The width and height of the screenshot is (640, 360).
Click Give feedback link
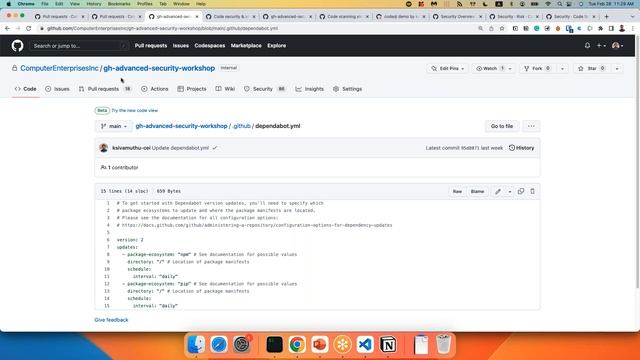click(111, 320)
